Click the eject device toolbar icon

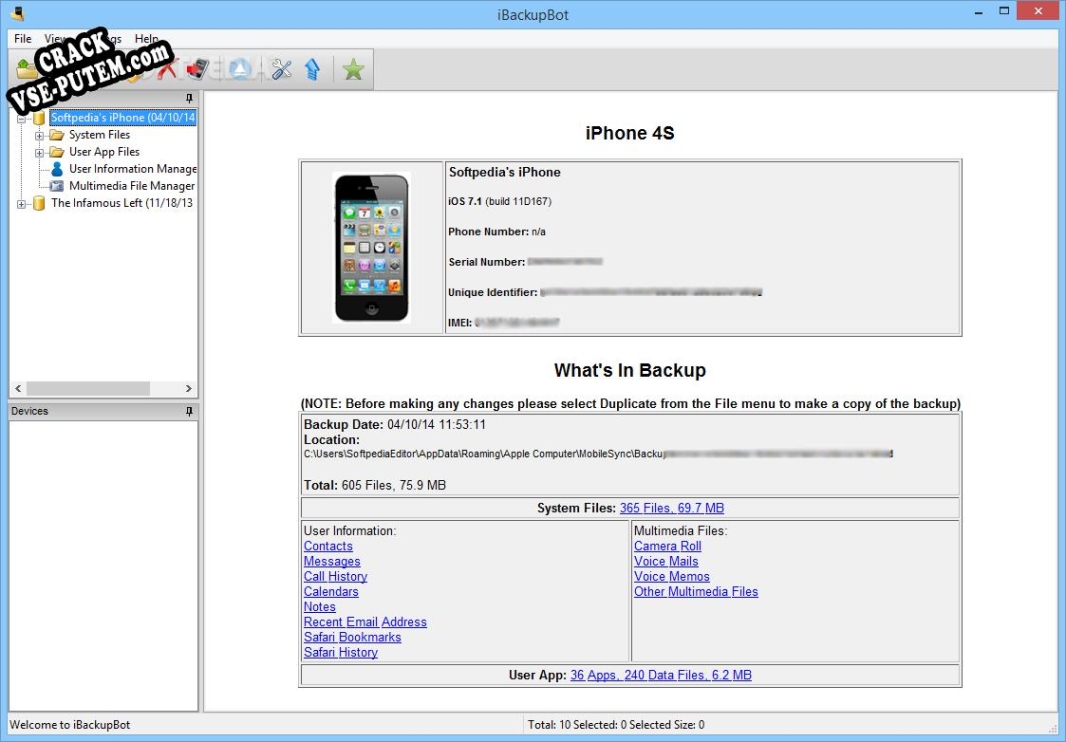(240, 69)
